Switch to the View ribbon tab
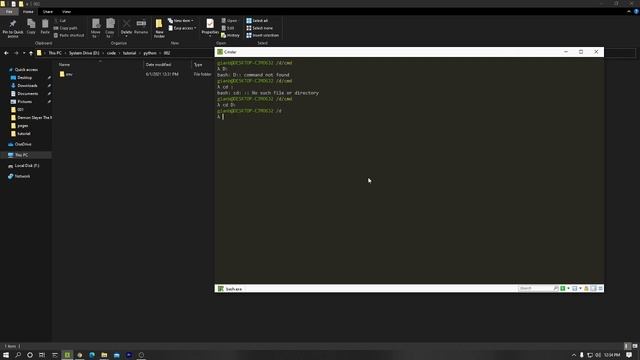 67,12
